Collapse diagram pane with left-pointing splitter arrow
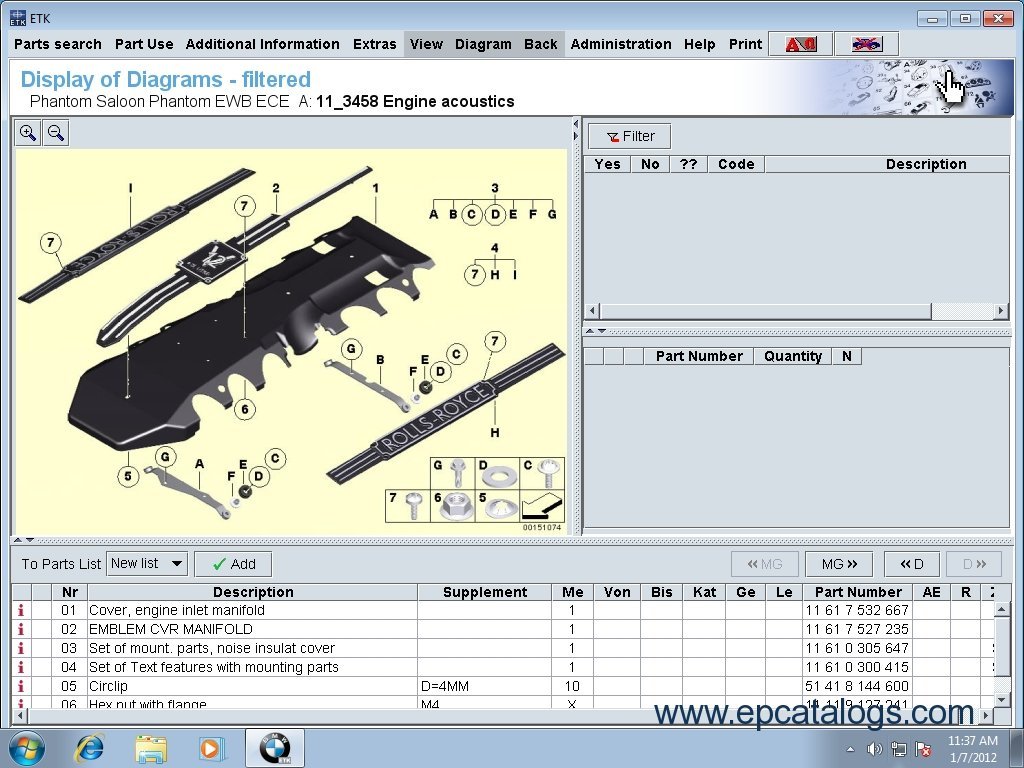Screen dimensions: 1024x768 (x=575, y=123)
